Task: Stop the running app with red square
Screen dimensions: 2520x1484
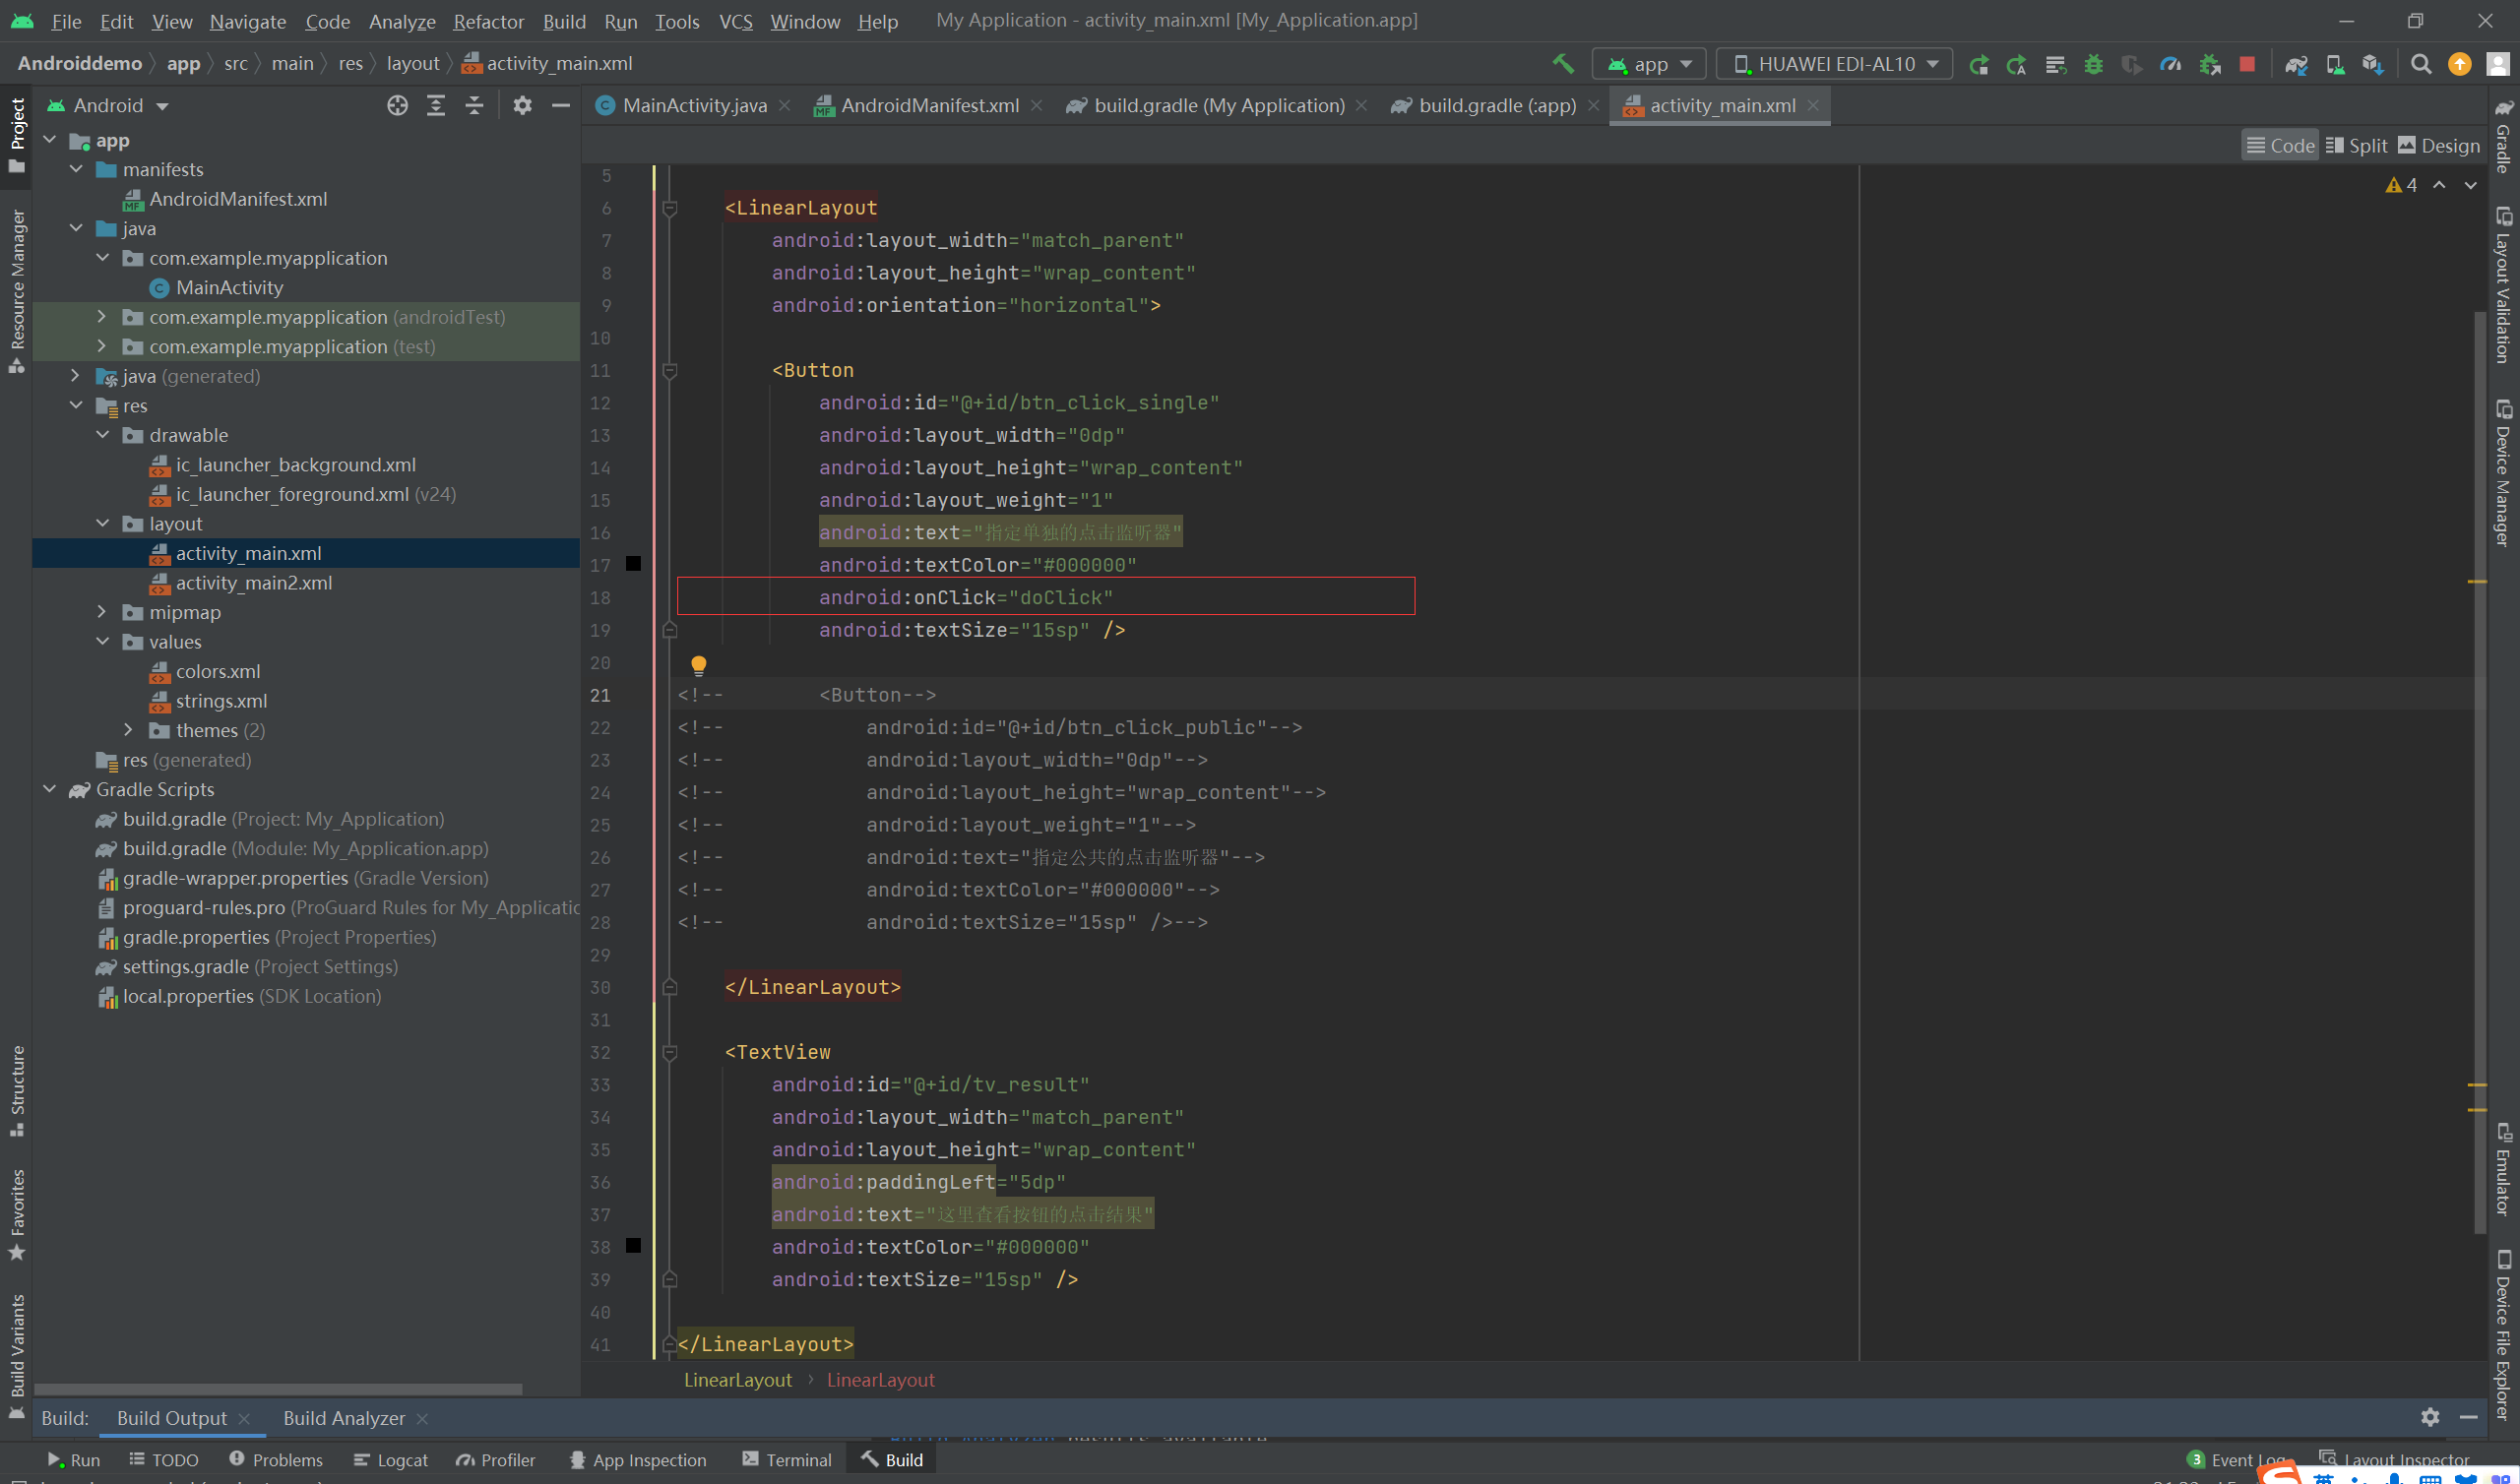Action: click(2246, 64)
